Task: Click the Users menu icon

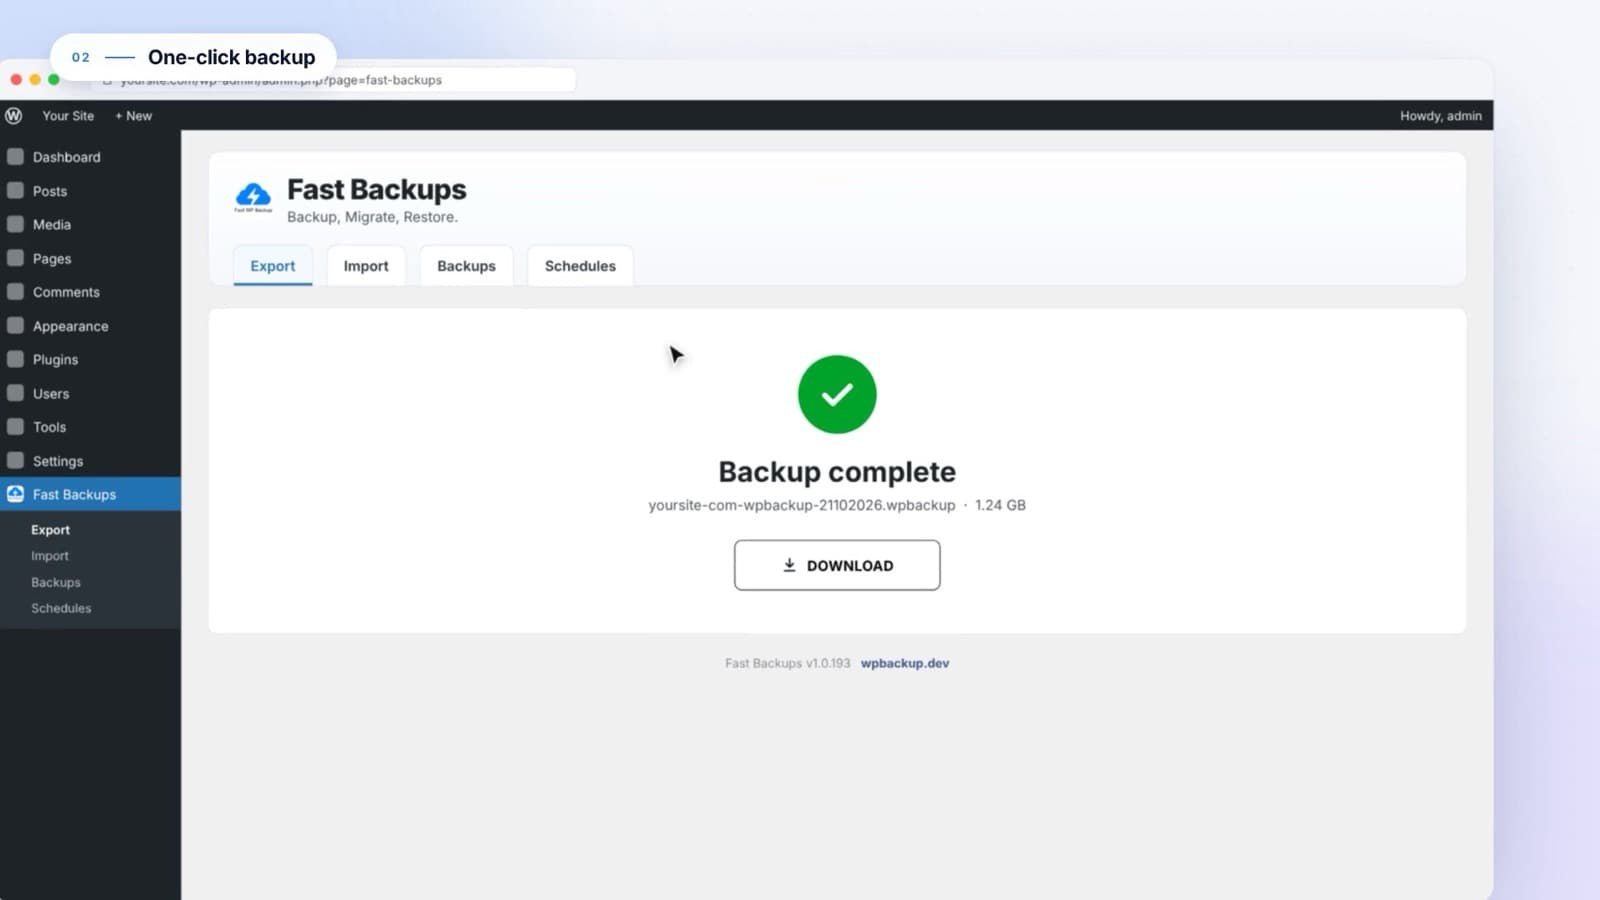Action: coord(15,393)
